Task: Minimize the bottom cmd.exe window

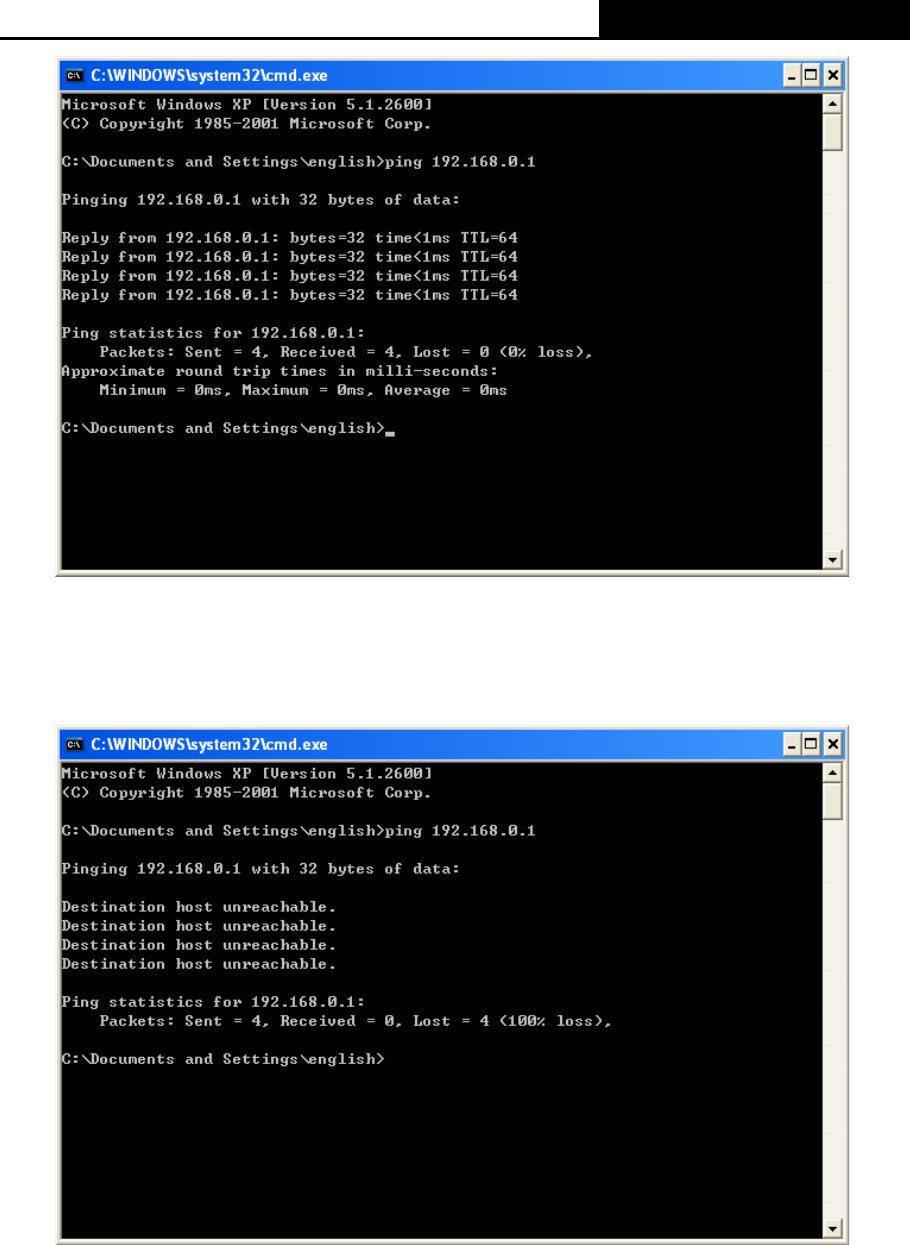Action: [792, 744]
